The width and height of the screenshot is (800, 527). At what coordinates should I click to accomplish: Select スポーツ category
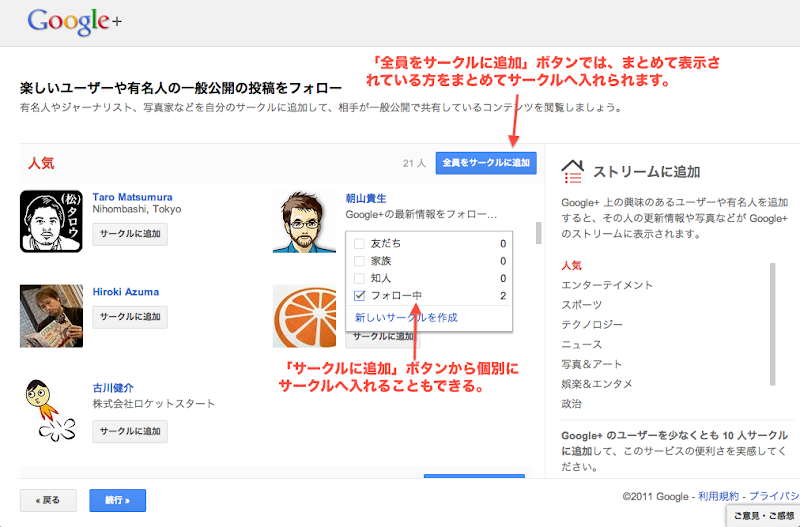582,305
